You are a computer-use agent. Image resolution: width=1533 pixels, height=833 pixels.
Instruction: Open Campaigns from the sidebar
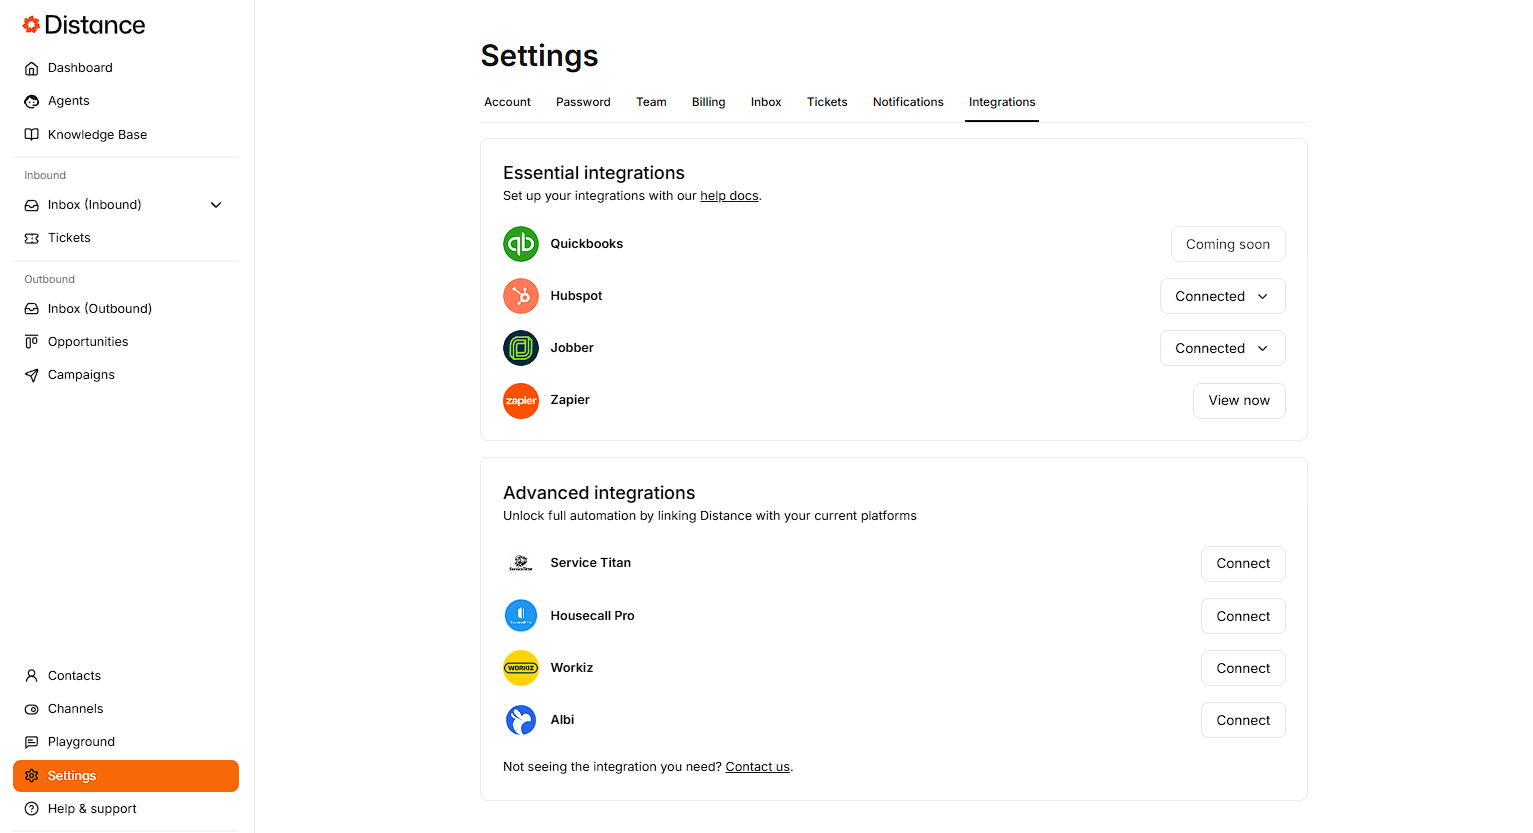point(81,375)
